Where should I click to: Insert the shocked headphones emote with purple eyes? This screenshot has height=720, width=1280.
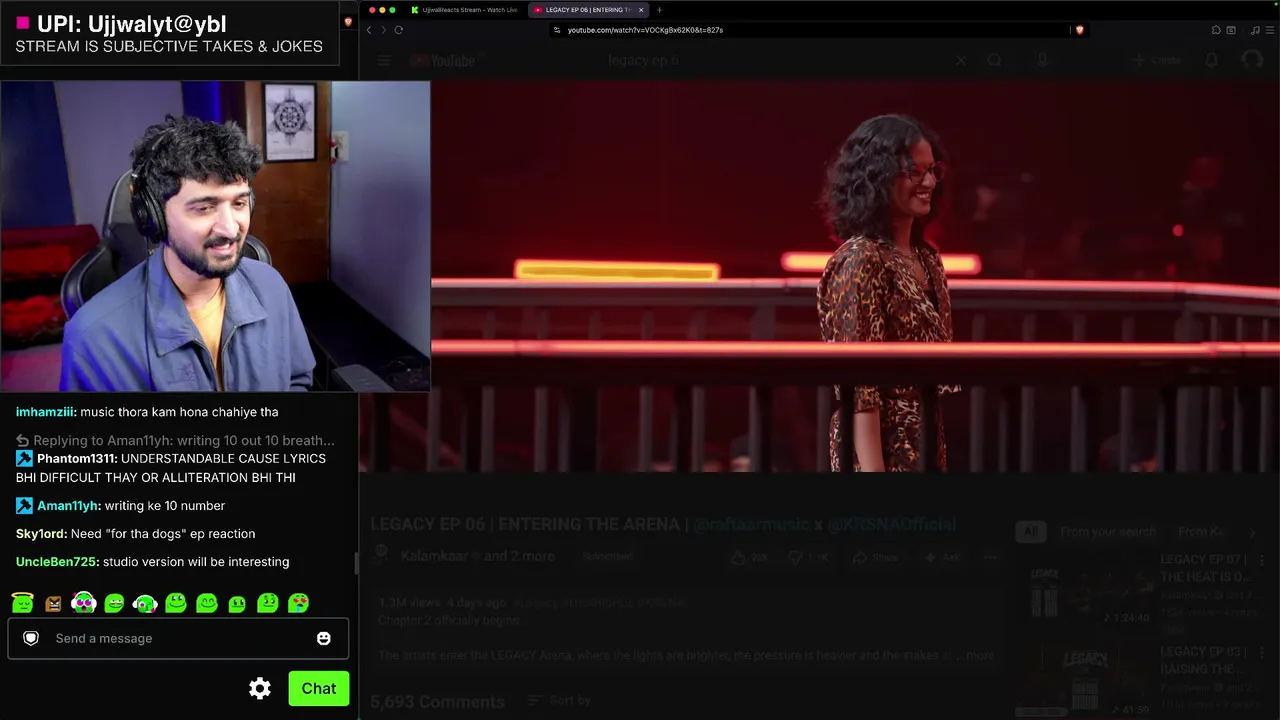[84, 602]
